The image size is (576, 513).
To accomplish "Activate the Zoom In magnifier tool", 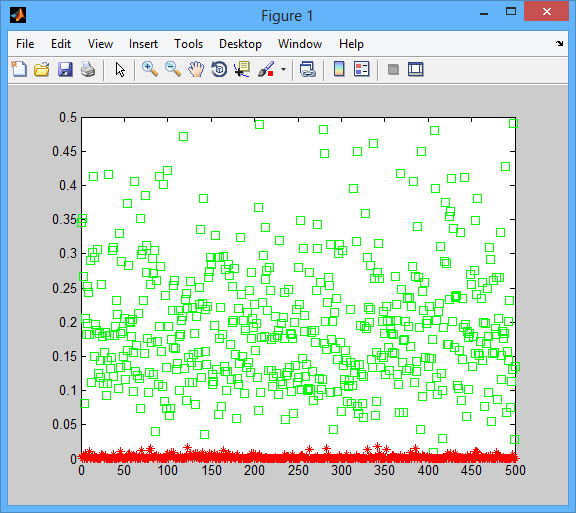I will [150, 69].
